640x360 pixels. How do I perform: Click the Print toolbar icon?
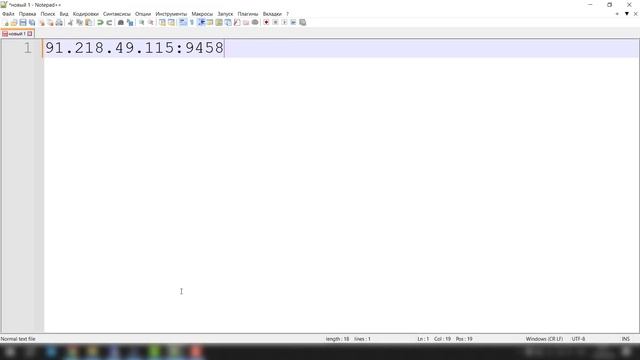[59, 22]
